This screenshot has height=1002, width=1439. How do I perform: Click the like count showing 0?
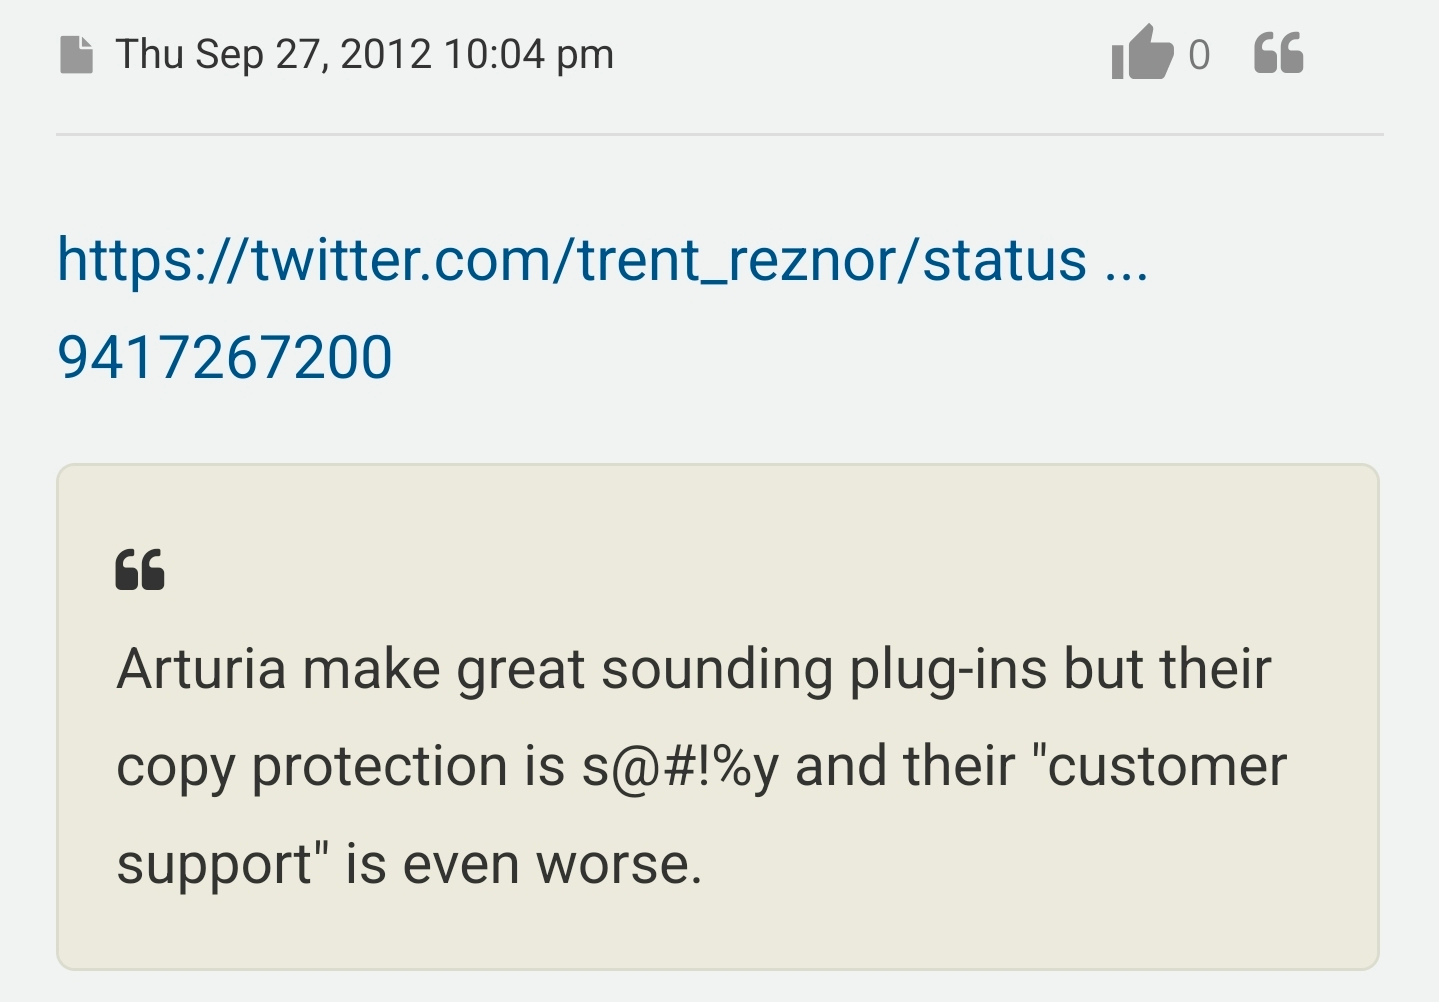1199,55
